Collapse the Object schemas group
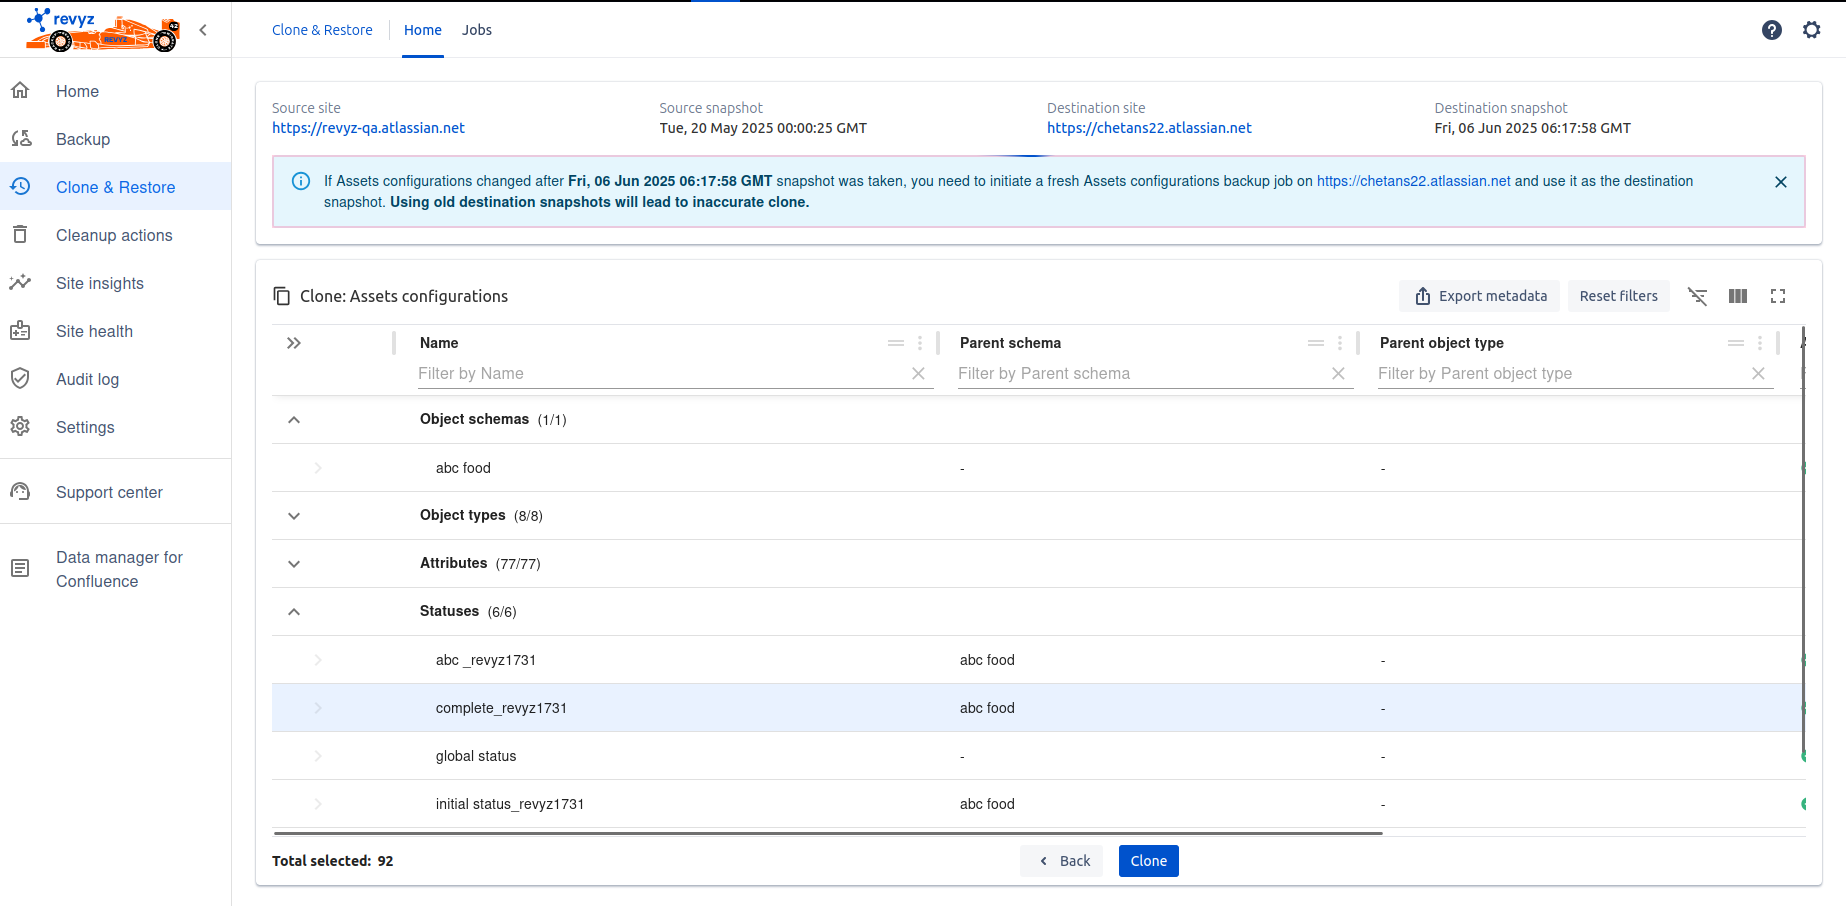This screenshot has width=1846, height=906. tap(294, 420)
